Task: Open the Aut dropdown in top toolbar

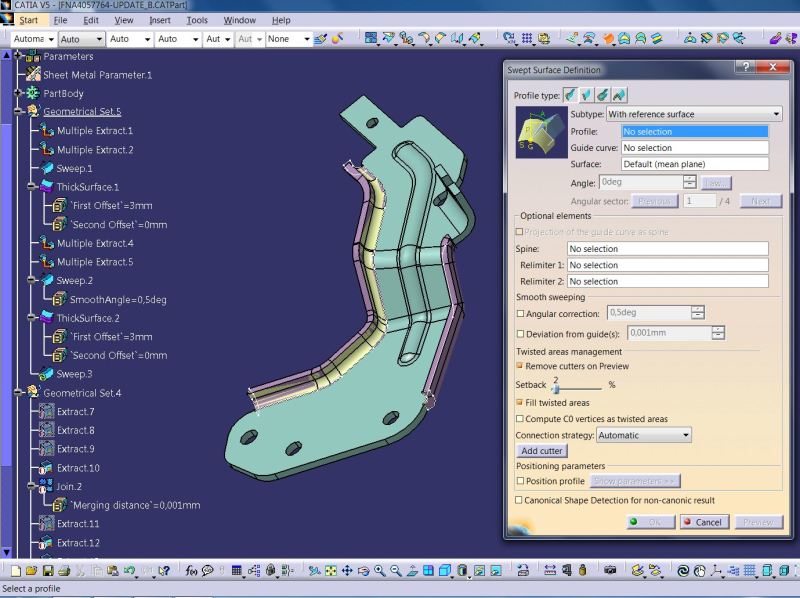Action: point(218,39)
